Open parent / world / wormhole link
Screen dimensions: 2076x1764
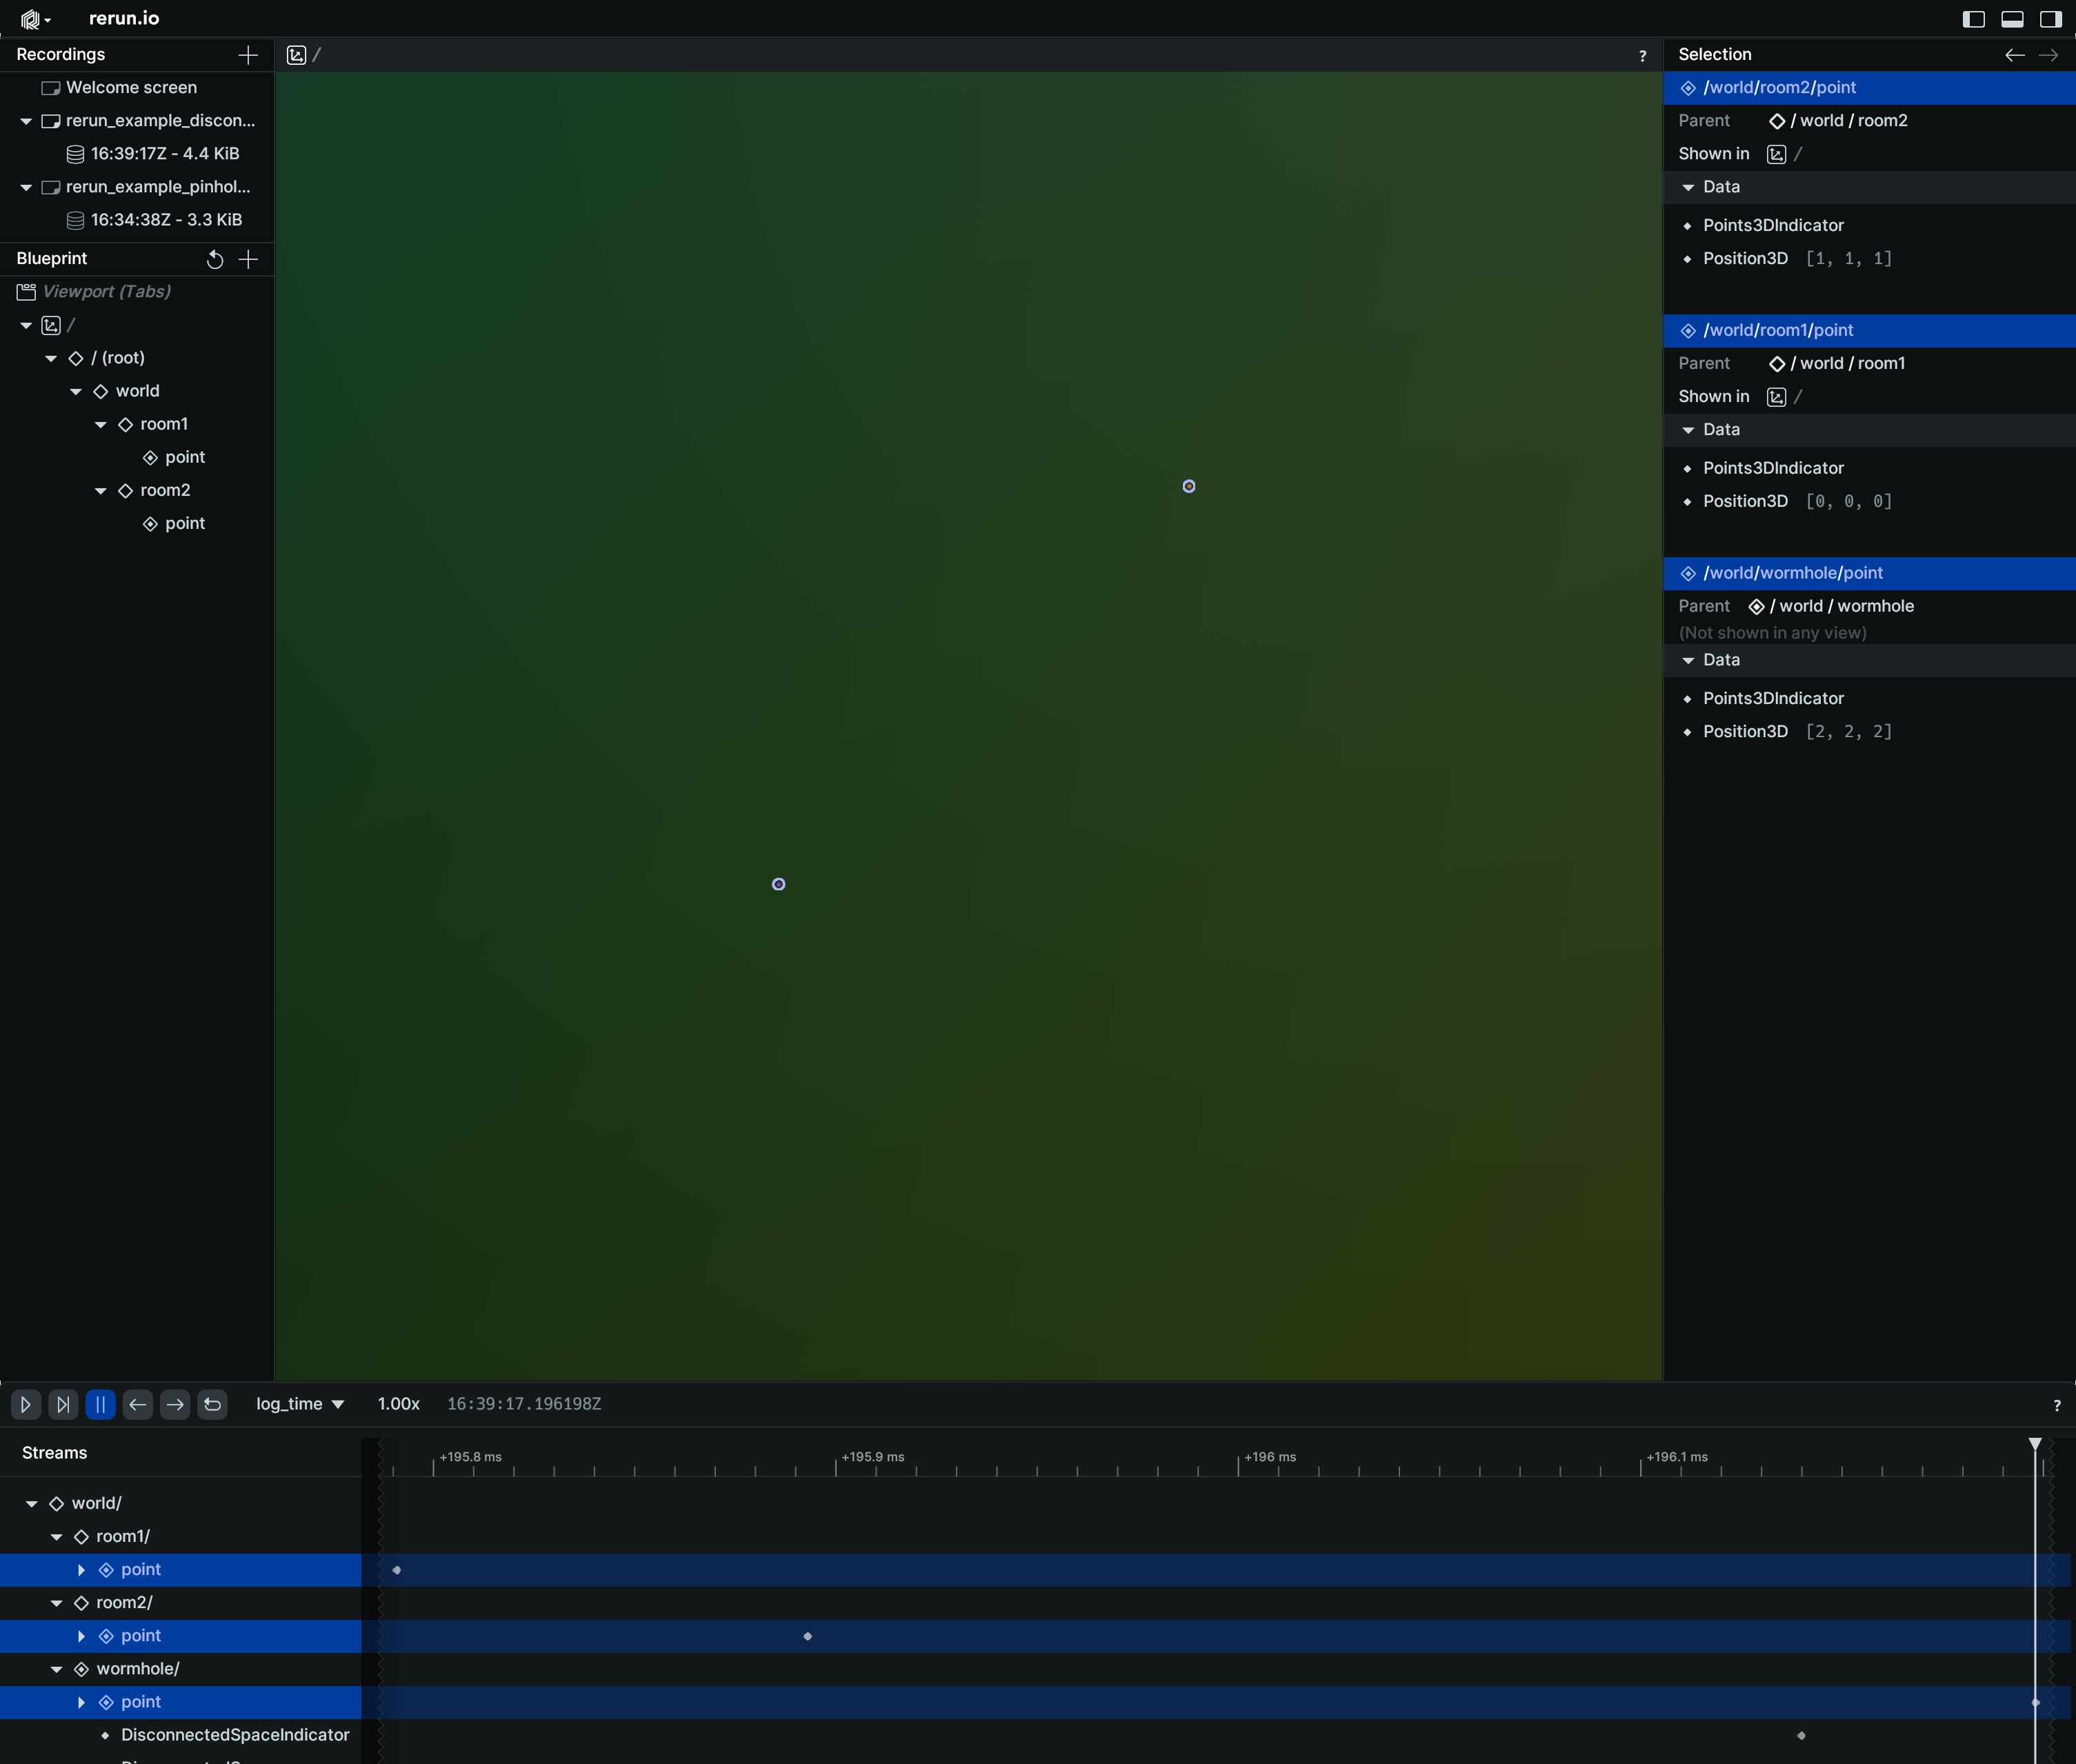[x=1831, y=607]
